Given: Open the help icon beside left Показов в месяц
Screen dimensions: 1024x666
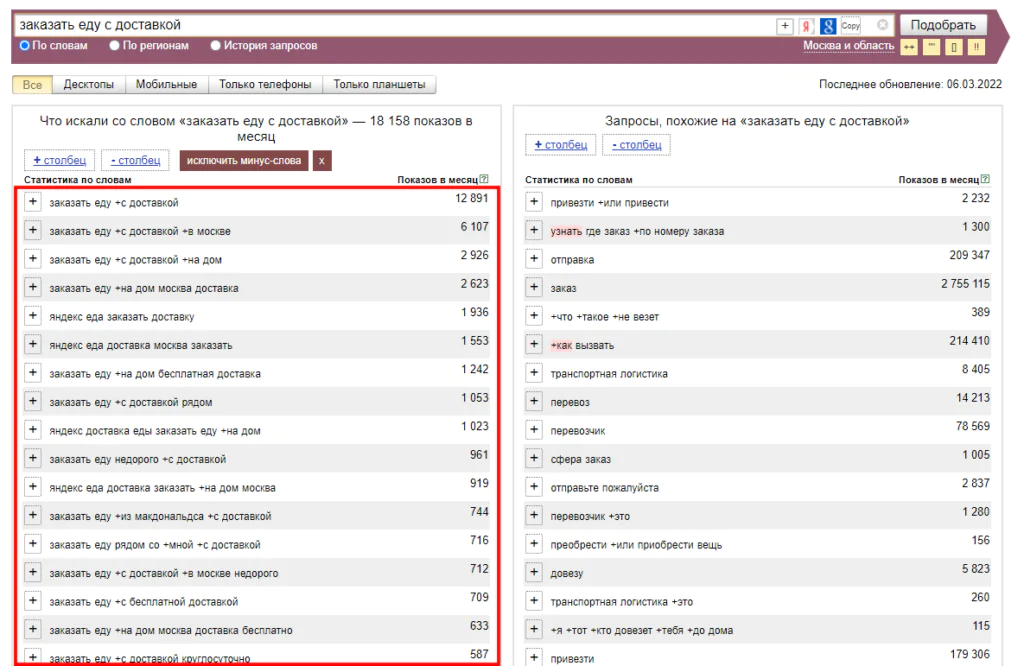Looking at the screenshot, I should click(x=484, y=179).
